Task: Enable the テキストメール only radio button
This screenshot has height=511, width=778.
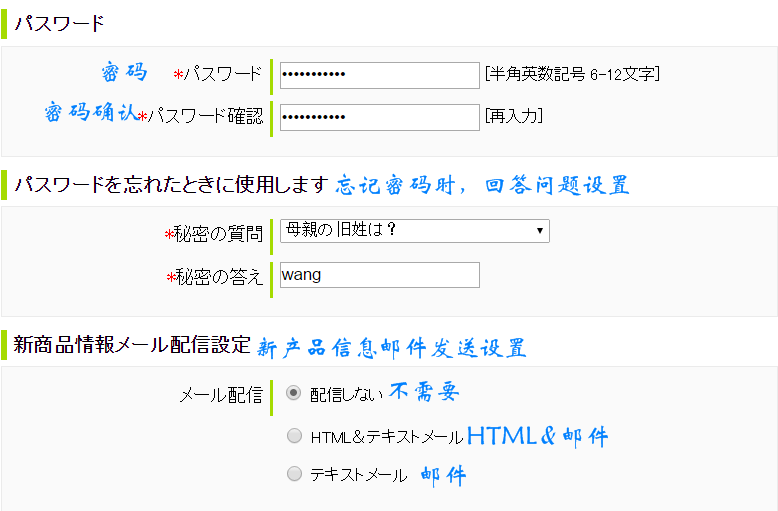Action: point(294,474)
